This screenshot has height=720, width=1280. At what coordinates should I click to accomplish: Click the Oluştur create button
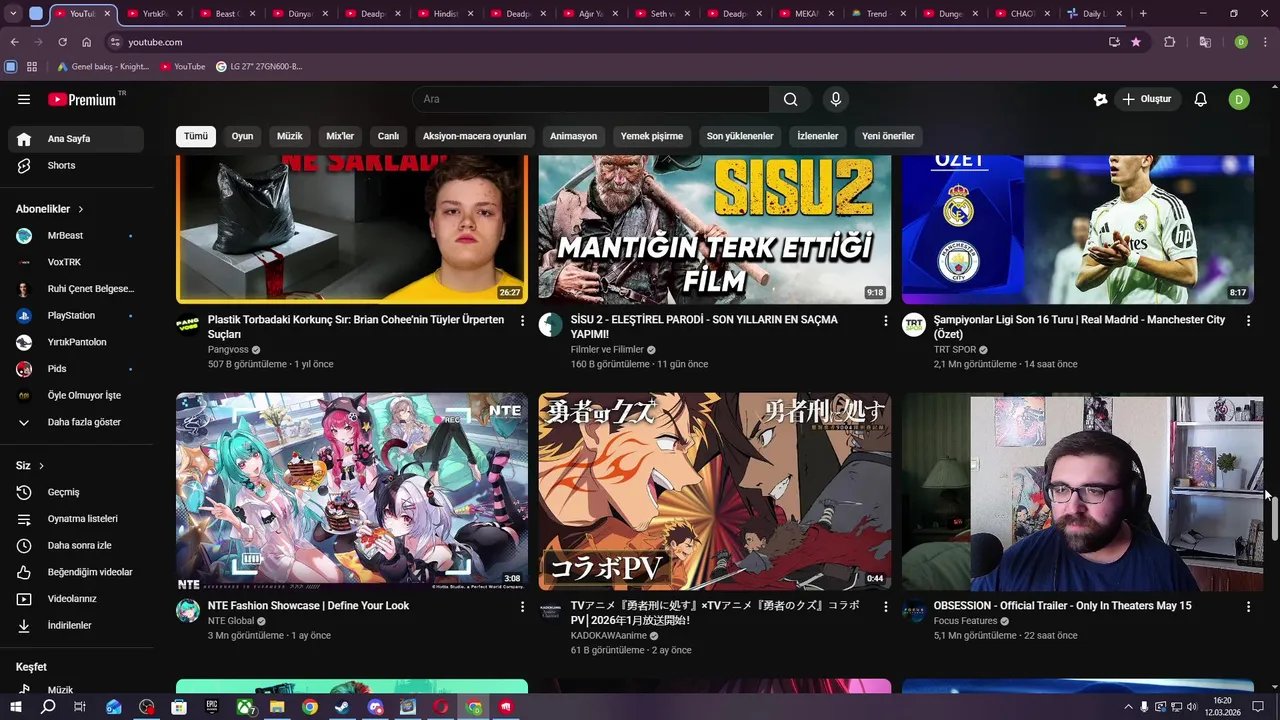click(x=1148, y=99)
